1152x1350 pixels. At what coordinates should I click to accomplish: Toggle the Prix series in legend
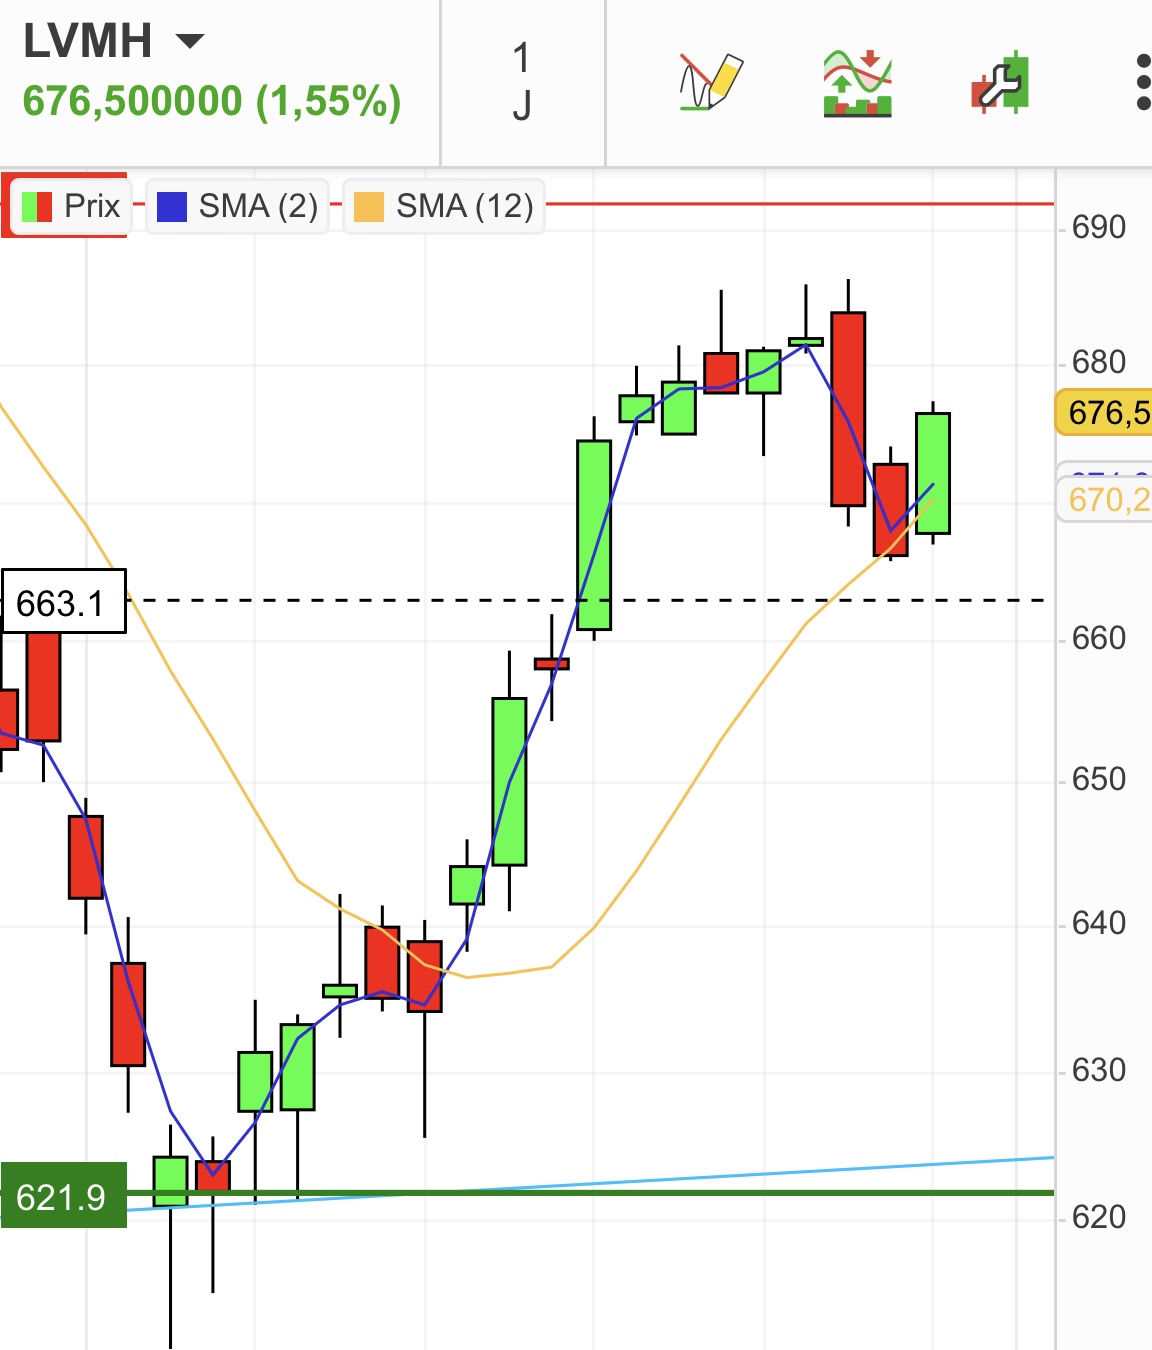[x=91, y=207]
